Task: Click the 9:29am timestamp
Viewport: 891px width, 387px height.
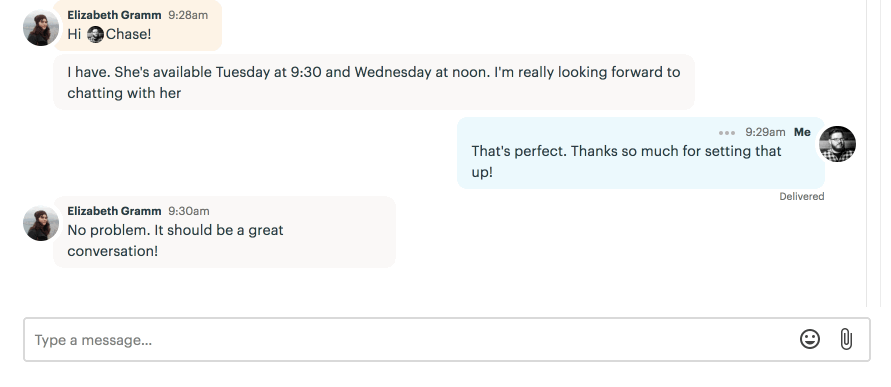Action: pos(765,132)
